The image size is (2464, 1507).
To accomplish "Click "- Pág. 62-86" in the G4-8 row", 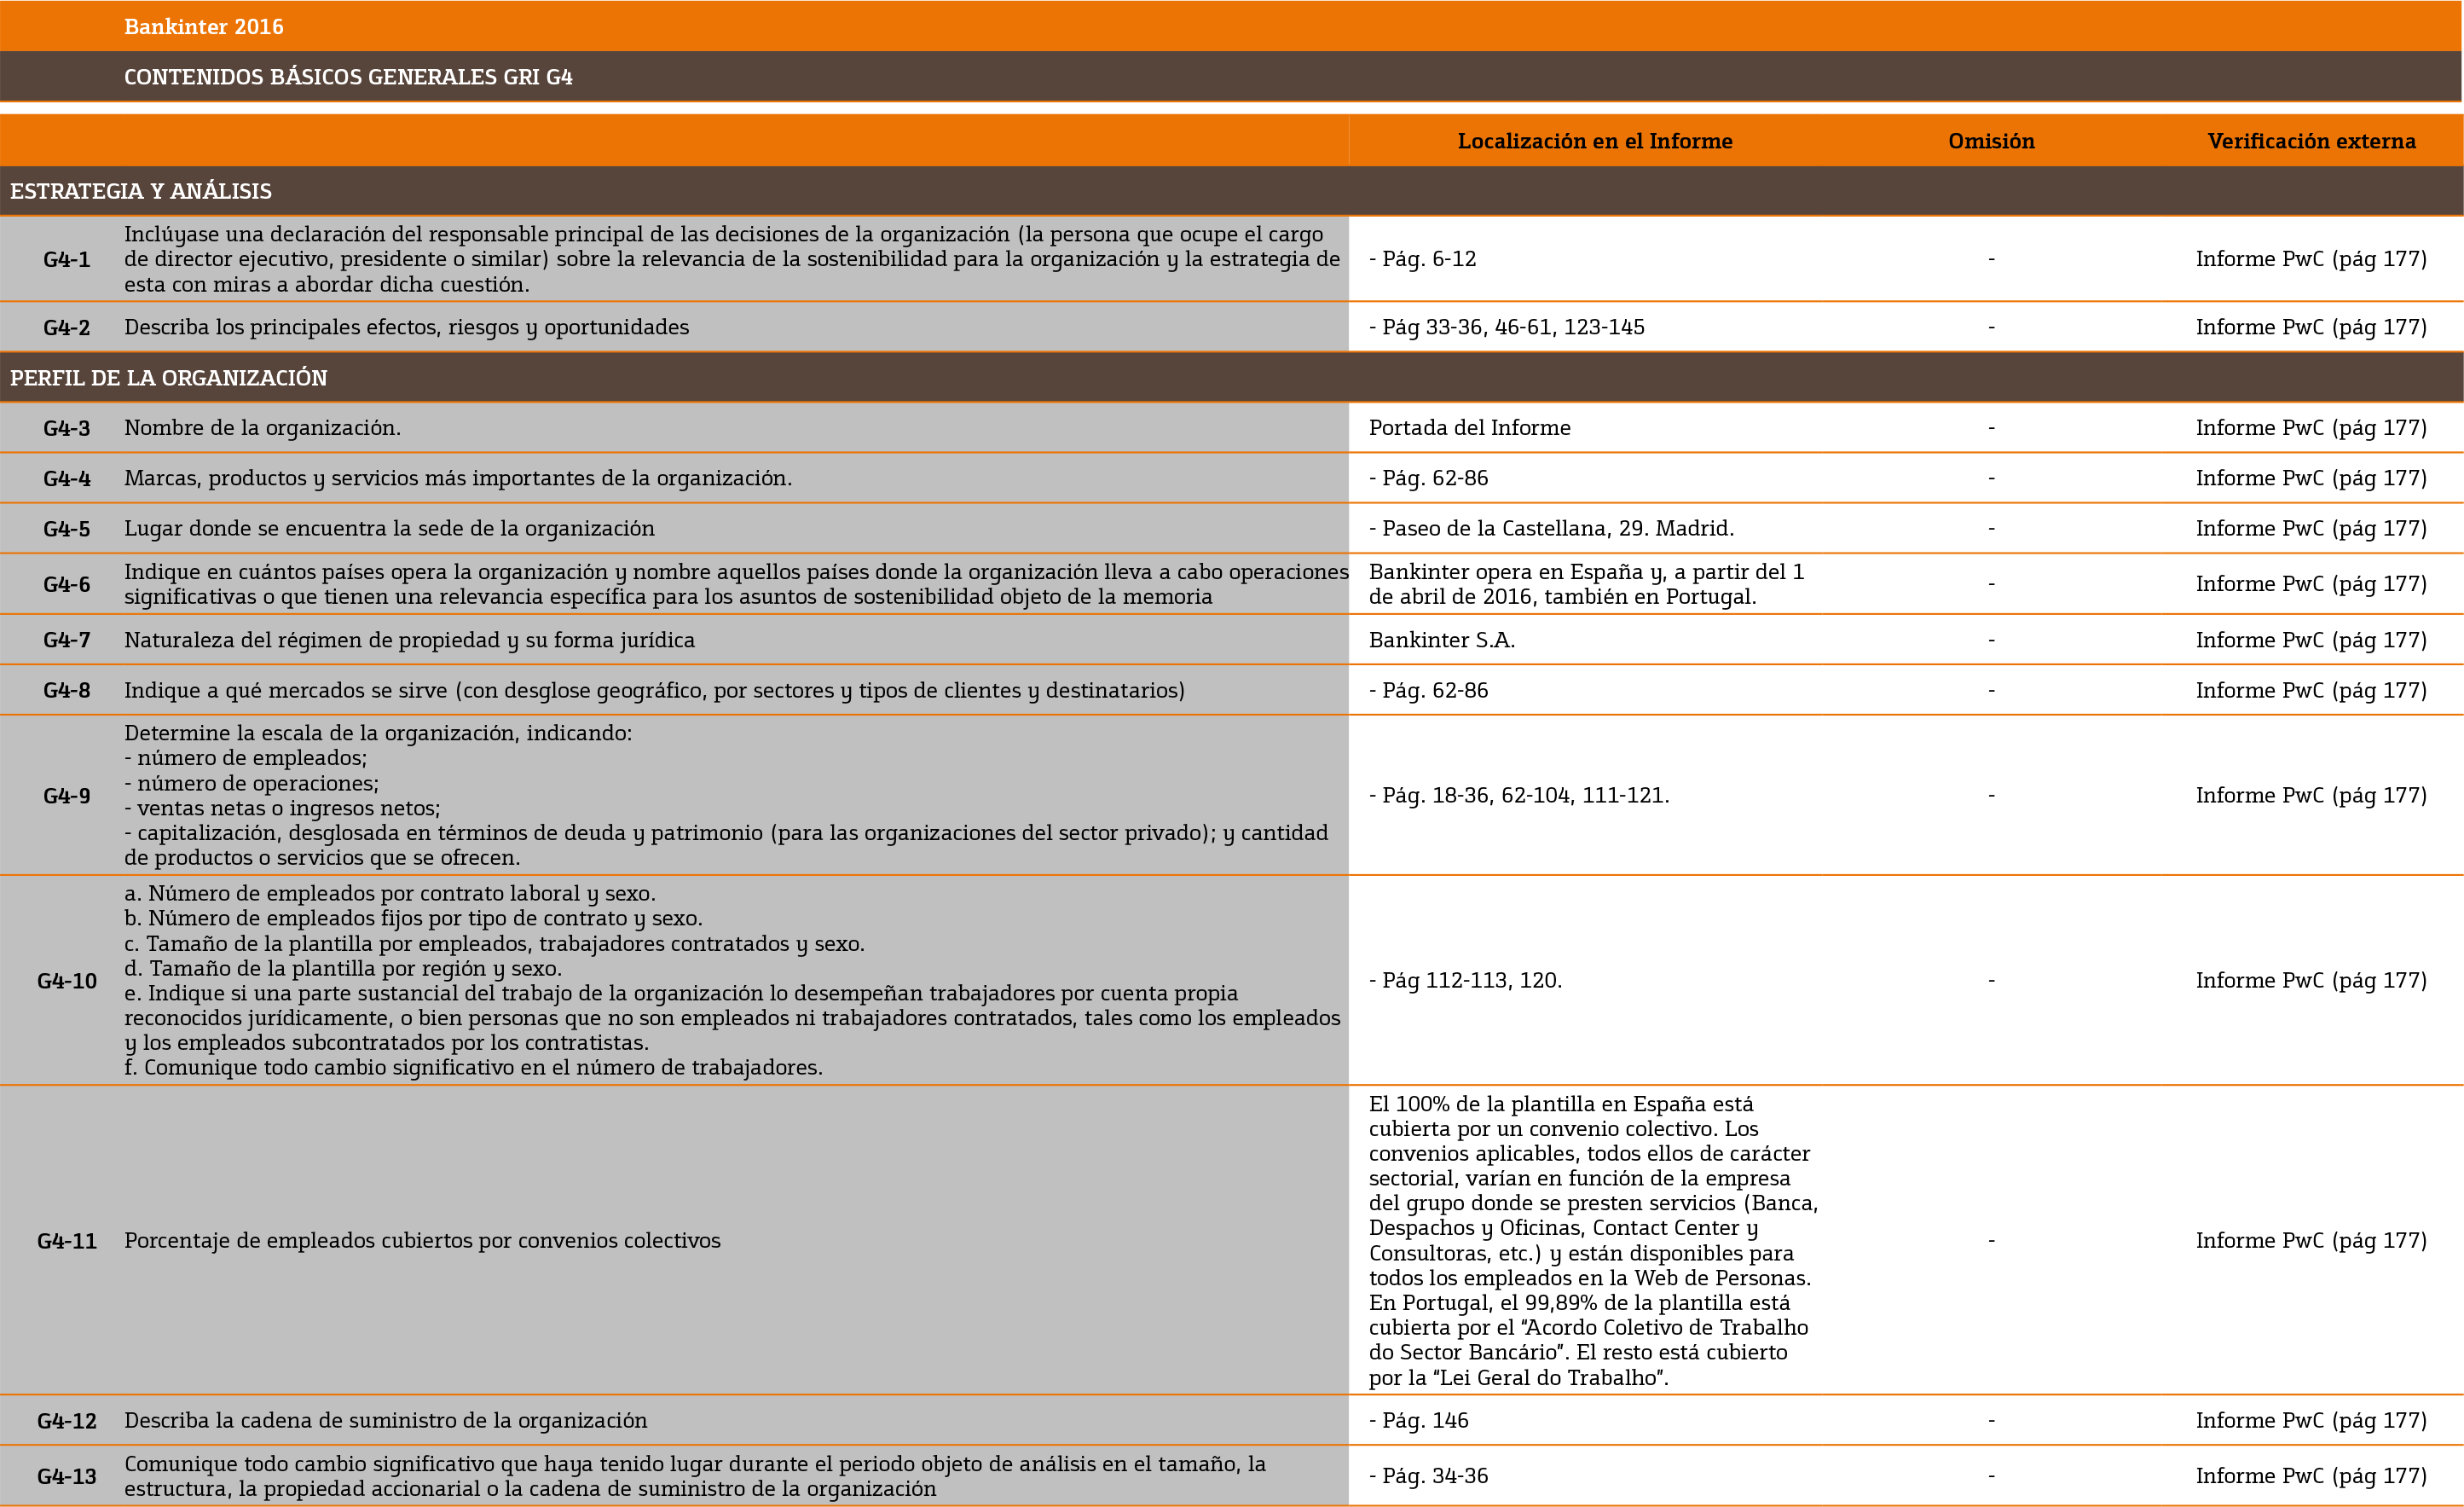I will 1428,690.
